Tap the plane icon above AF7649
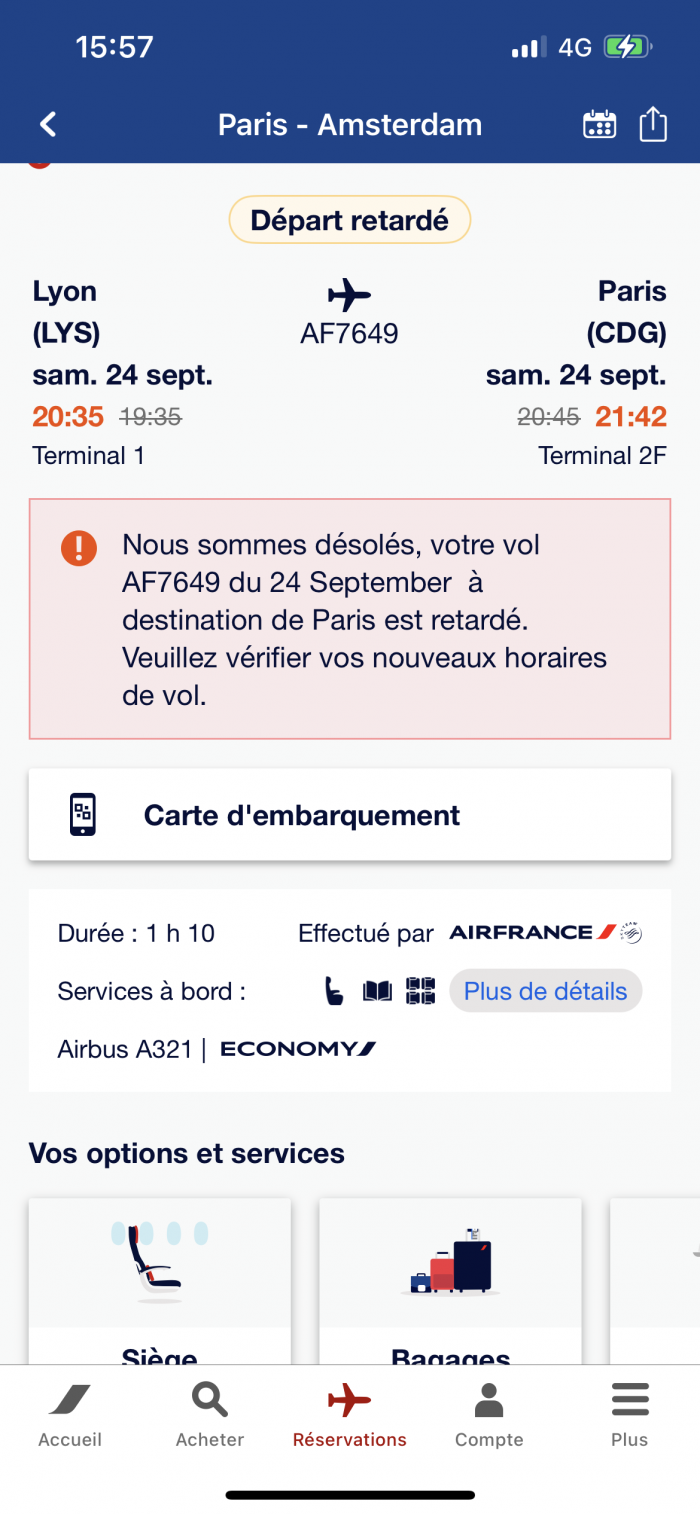700x1514 pixels. [349, 295]
